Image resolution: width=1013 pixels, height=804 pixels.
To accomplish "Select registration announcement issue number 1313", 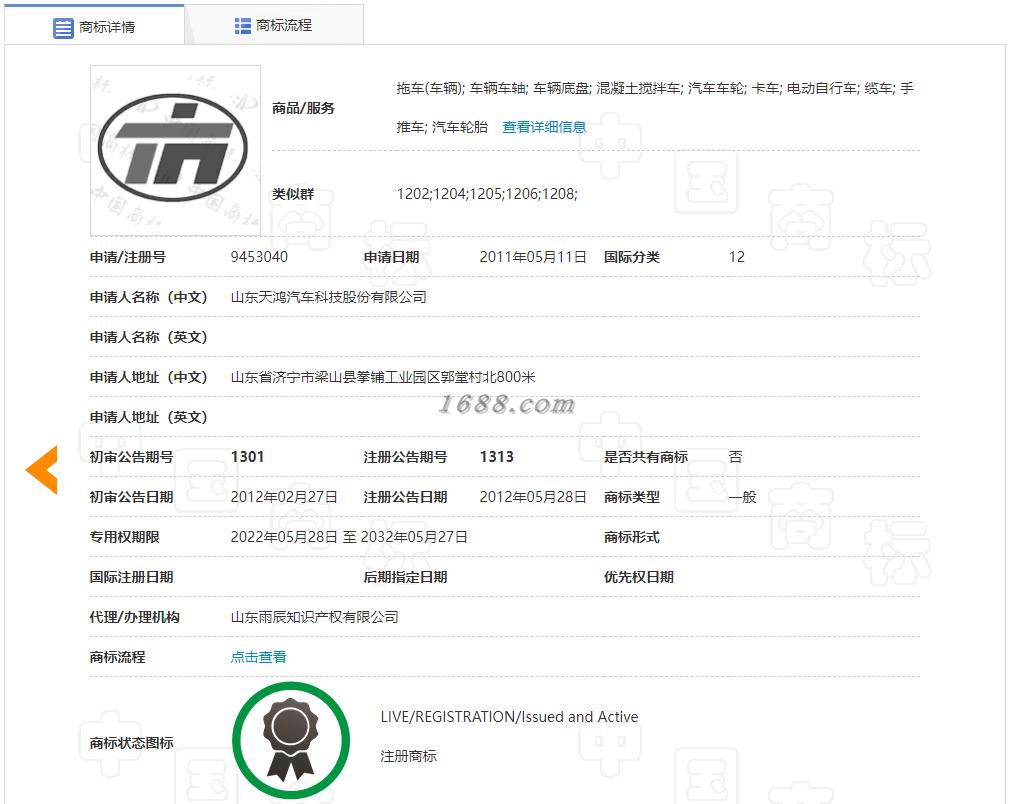I will (x=497, y=457).
